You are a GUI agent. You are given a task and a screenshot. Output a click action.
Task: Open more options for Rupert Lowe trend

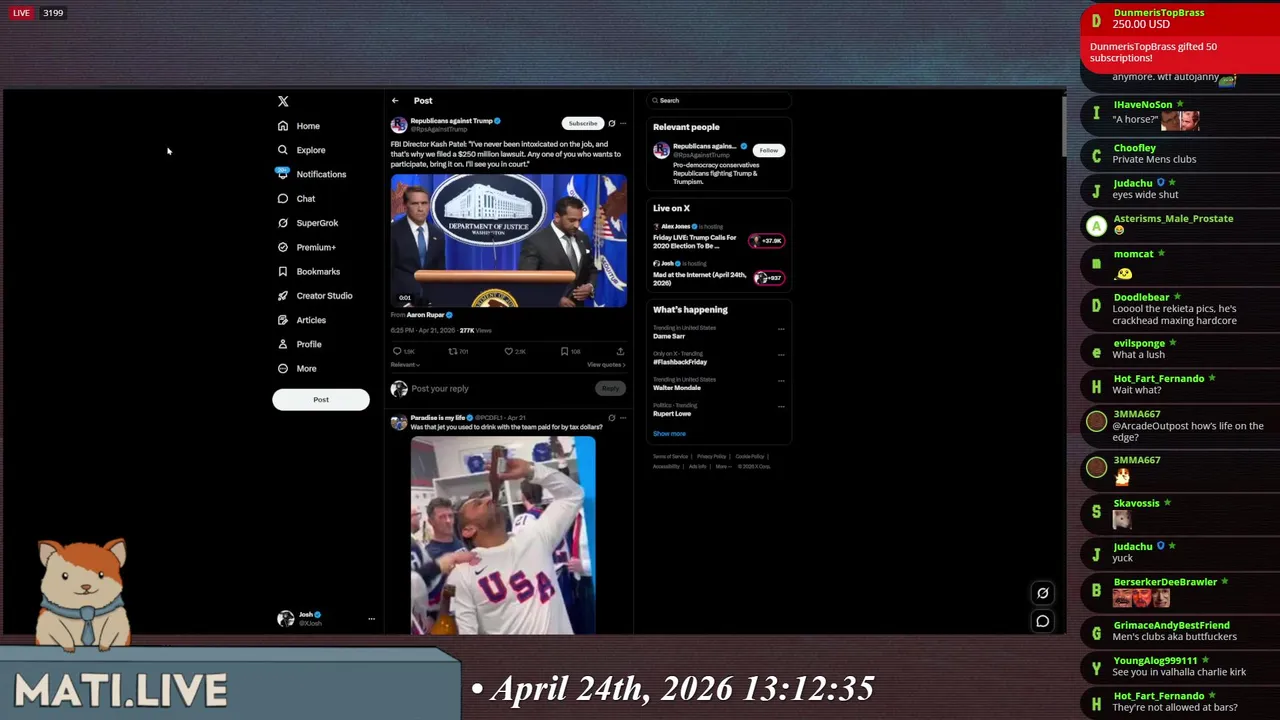[781, 406]
